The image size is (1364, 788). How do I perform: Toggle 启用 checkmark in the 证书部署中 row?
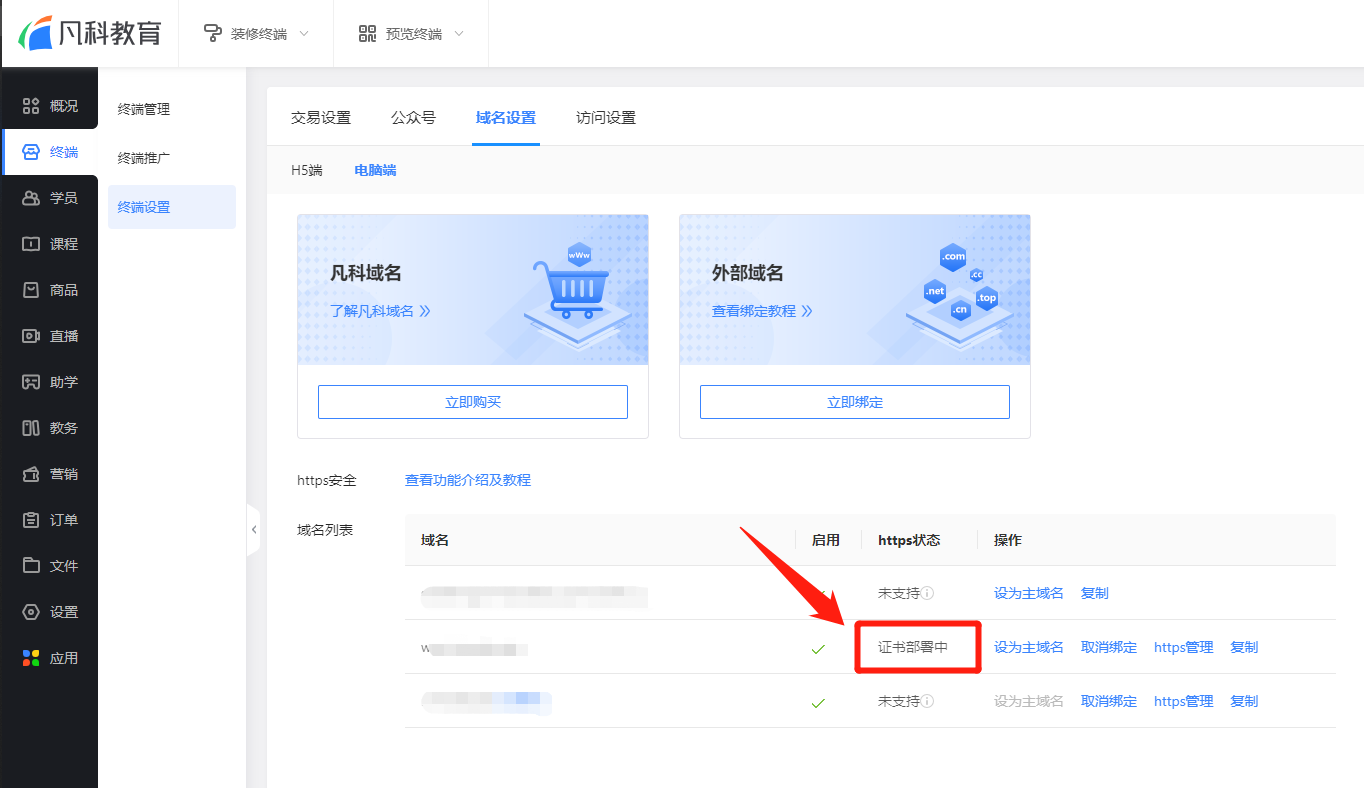pos(818,649)
